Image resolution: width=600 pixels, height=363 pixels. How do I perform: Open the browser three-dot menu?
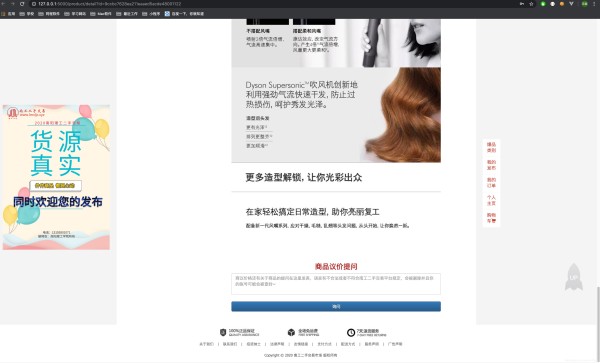click(x=595, y=4)
